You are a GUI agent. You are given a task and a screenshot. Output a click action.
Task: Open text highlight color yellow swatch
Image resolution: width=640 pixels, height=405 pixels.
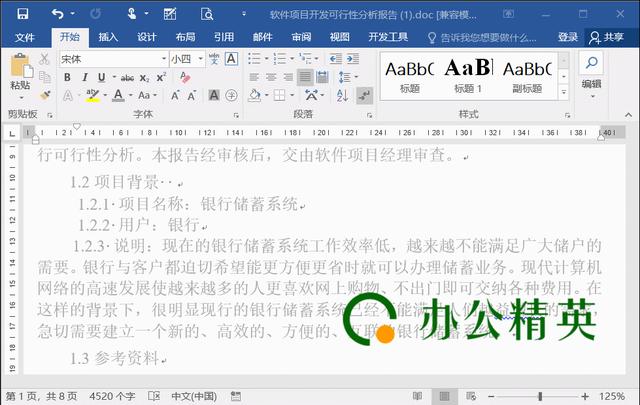coord(93,96)
